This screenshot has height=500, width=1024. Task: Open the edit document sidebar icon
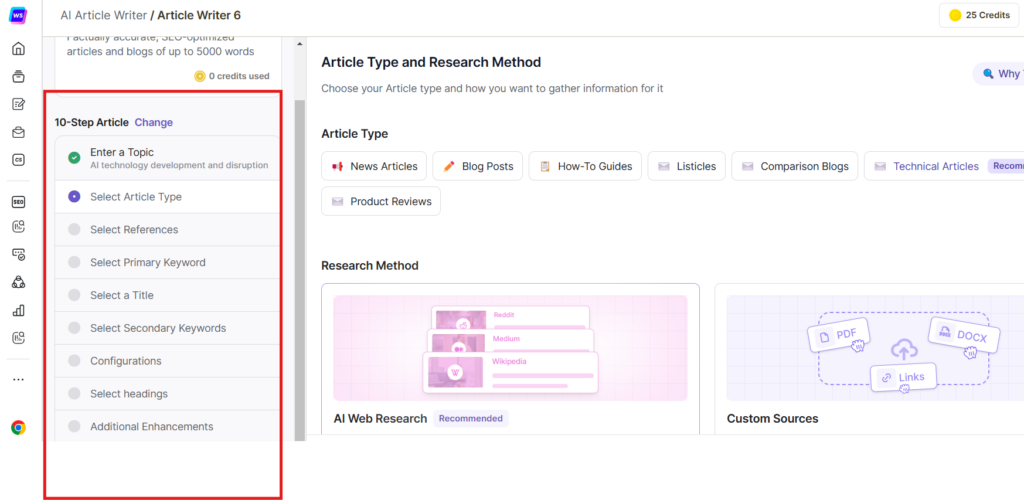coord(18,104)
